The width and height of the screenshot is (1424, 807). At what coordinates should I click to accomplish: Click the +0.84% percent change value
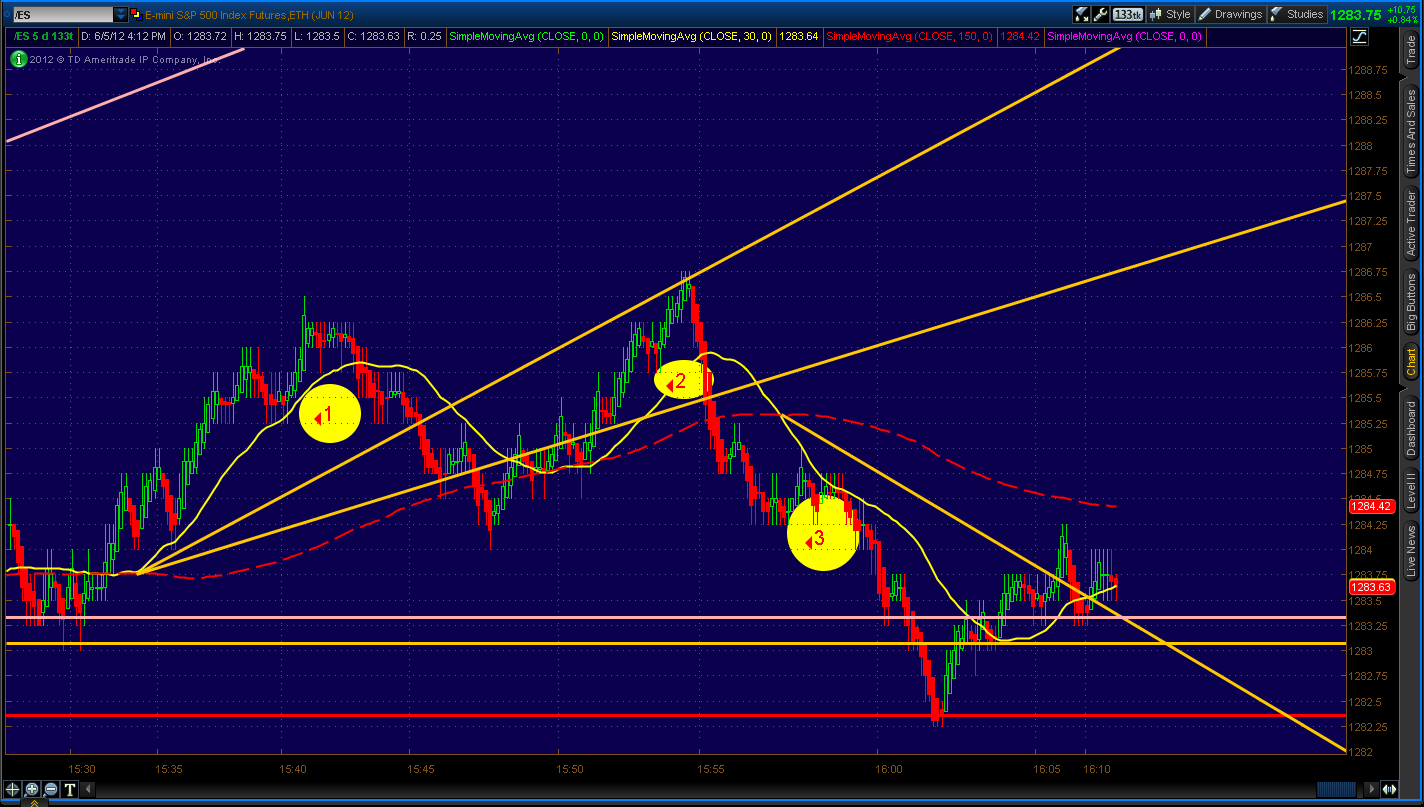tap(1404, 19)
